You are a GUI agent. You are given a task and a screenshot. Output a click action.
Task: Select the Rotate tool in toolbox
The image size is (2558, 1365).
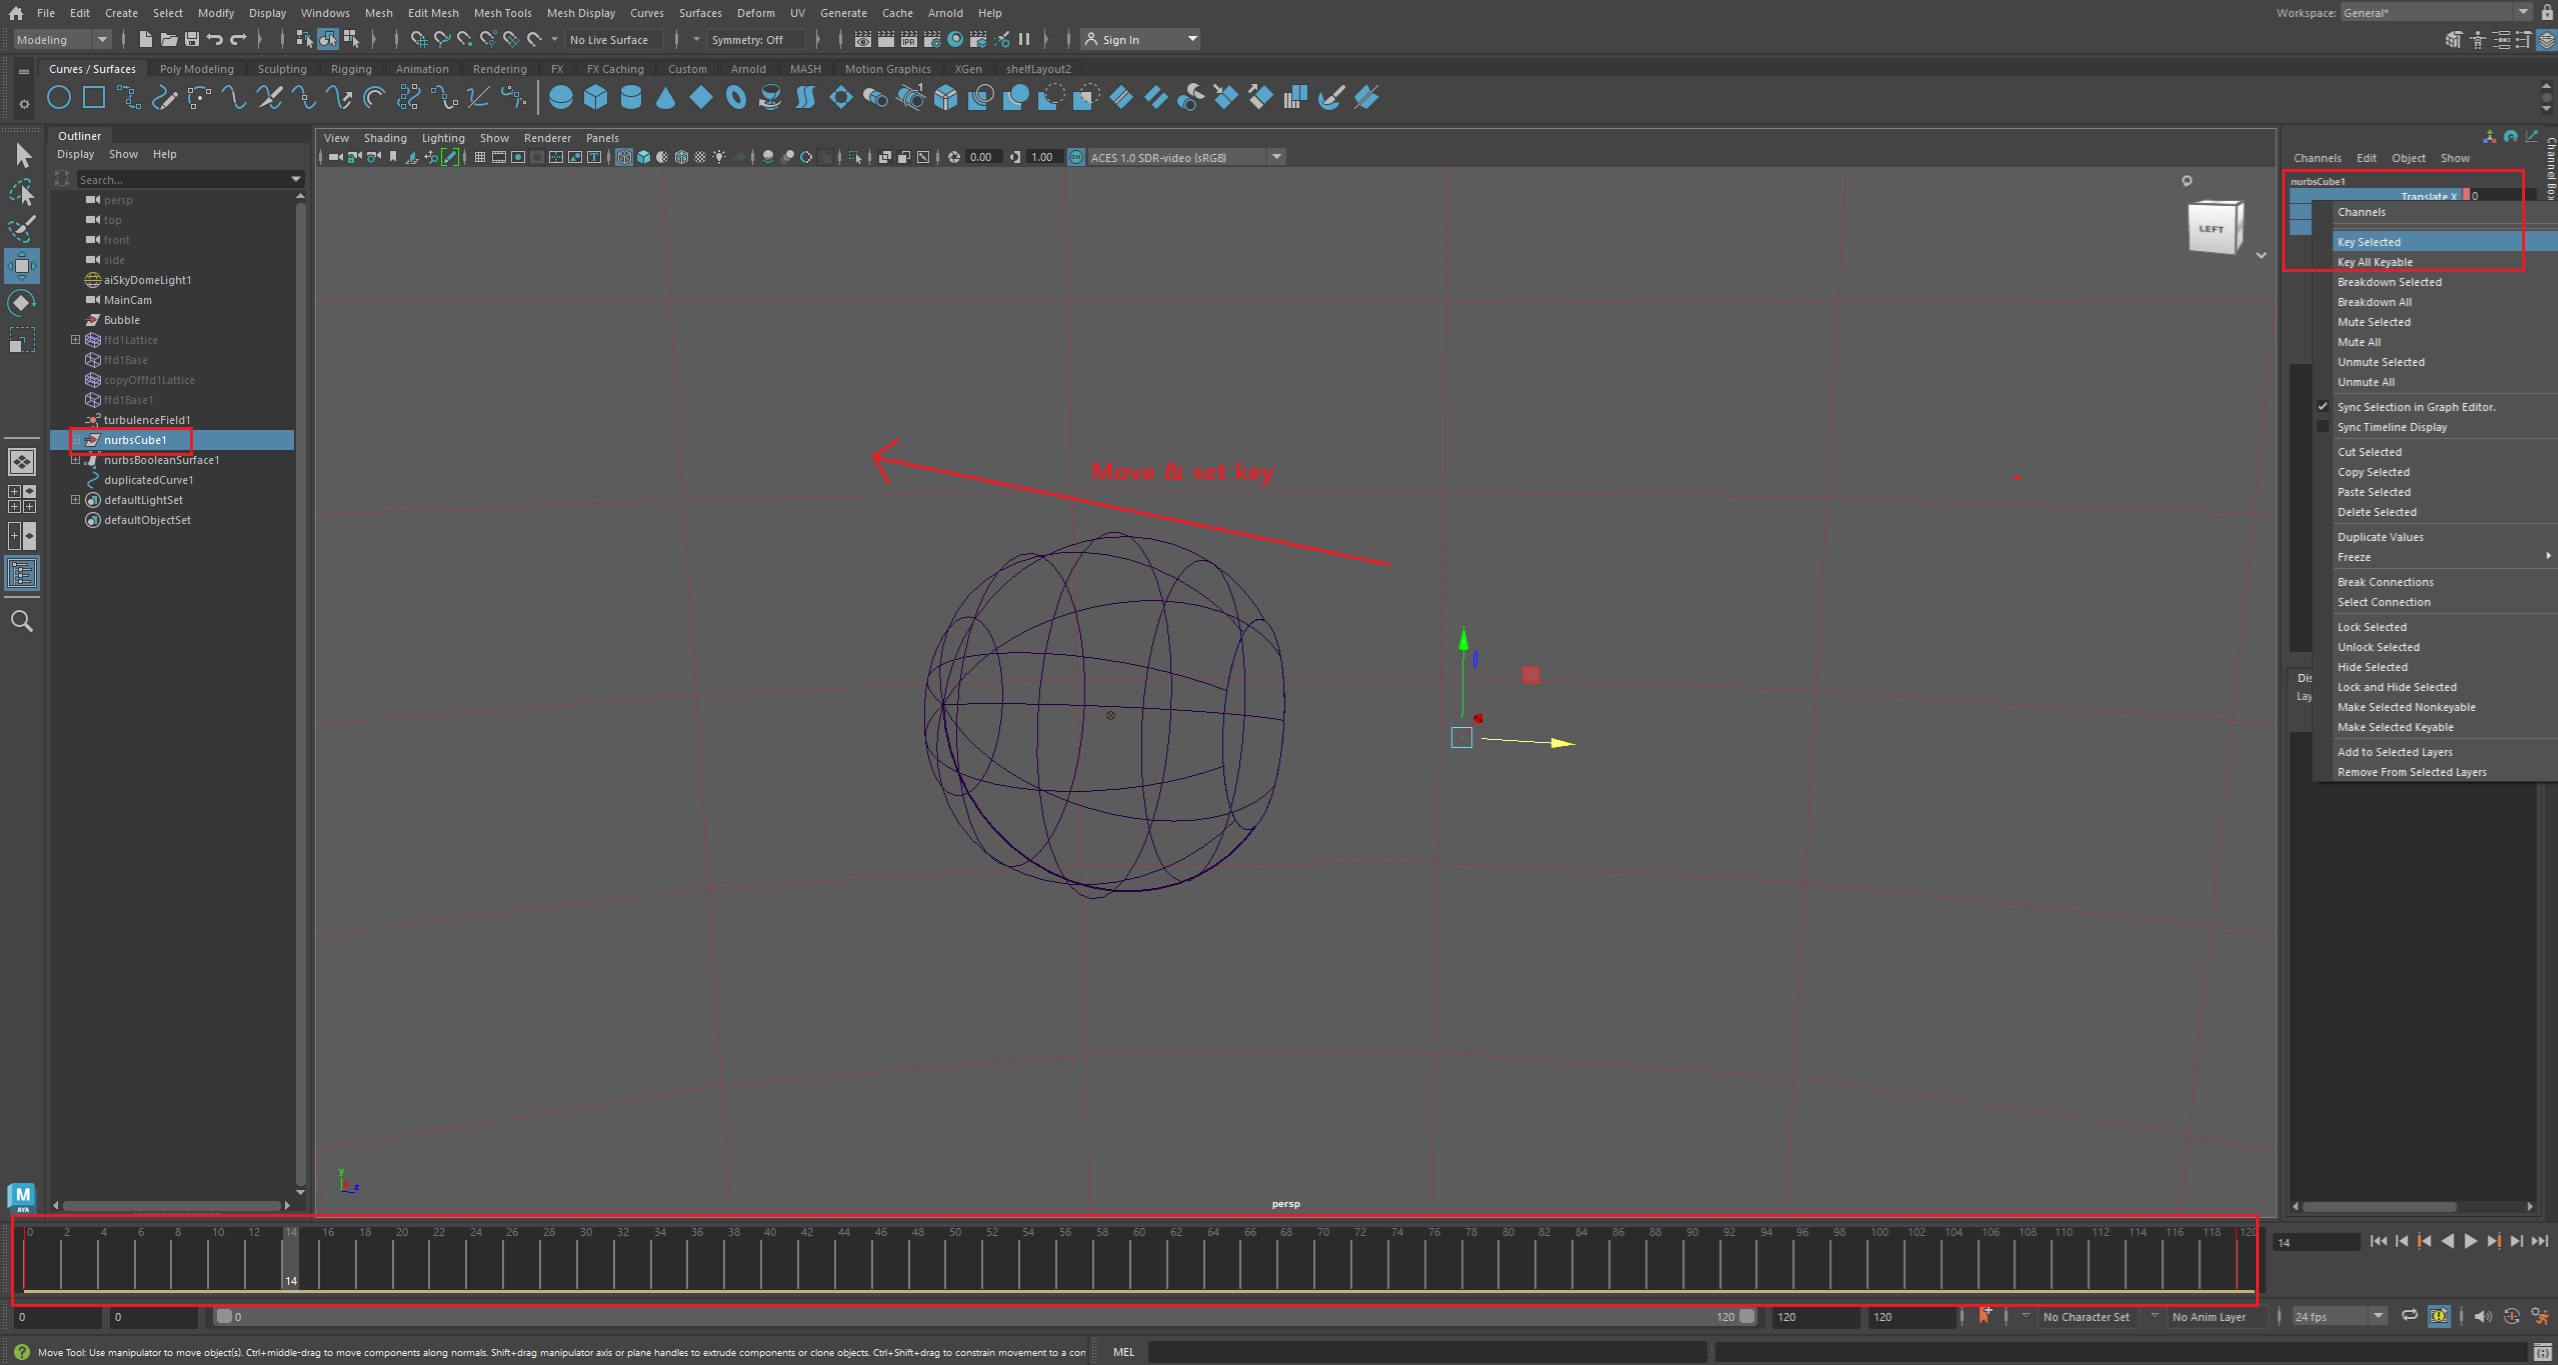click(x=21, y=302)
